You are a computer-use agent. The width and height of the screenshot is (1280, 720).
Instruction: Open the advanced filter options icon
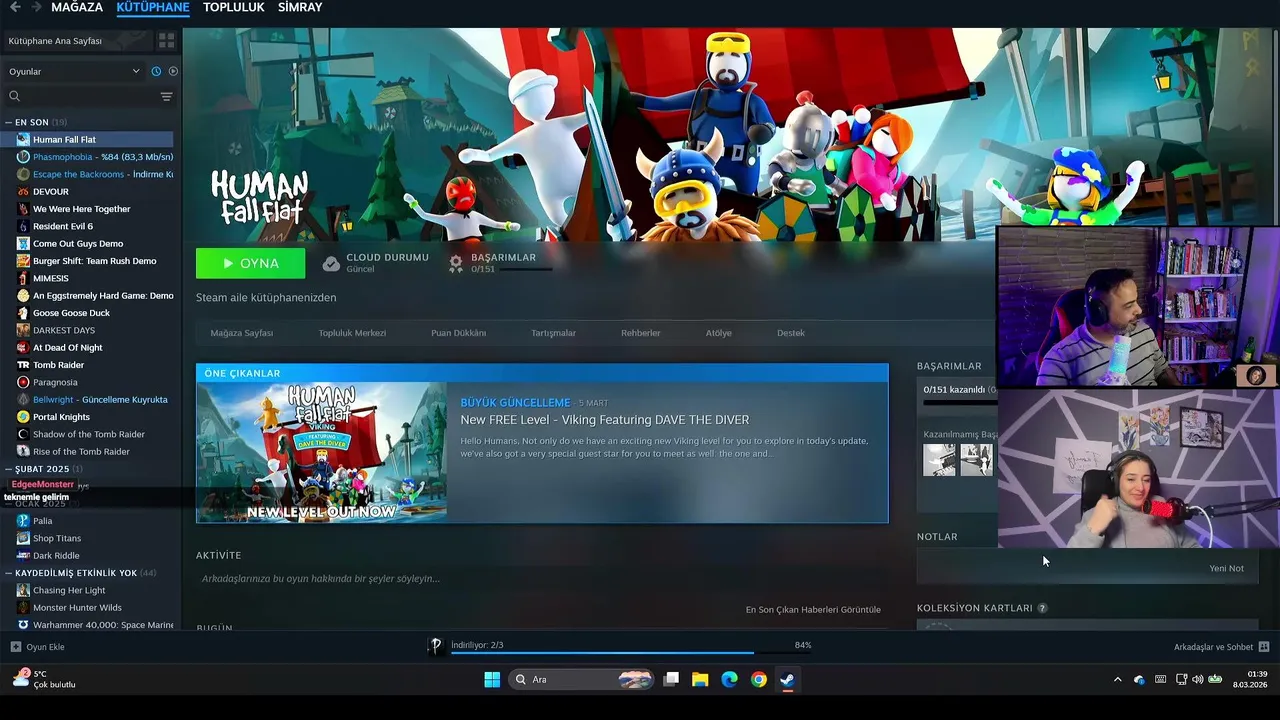point(166,96)
